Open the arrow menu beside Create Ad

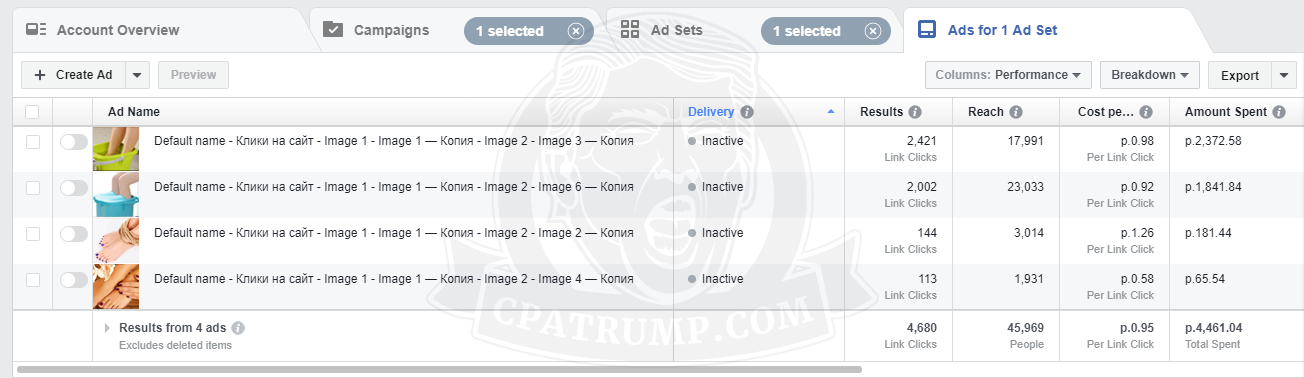(138, 75)
